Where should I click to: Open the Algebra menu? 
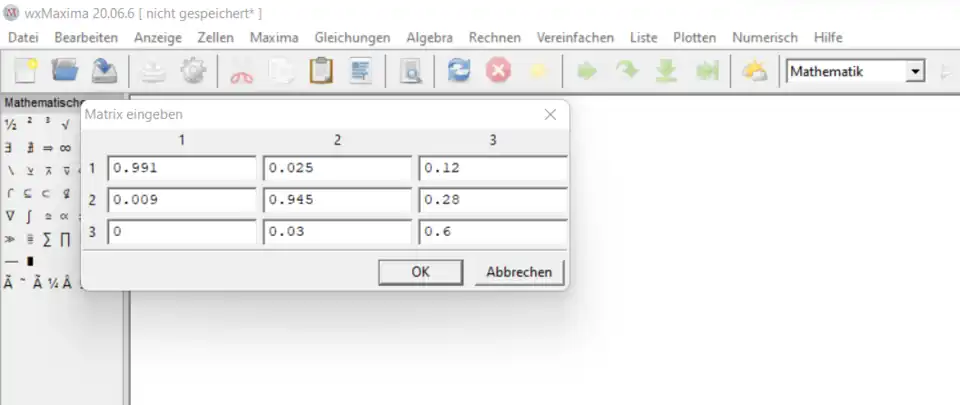pyautogui.click(x=429, y=38)
